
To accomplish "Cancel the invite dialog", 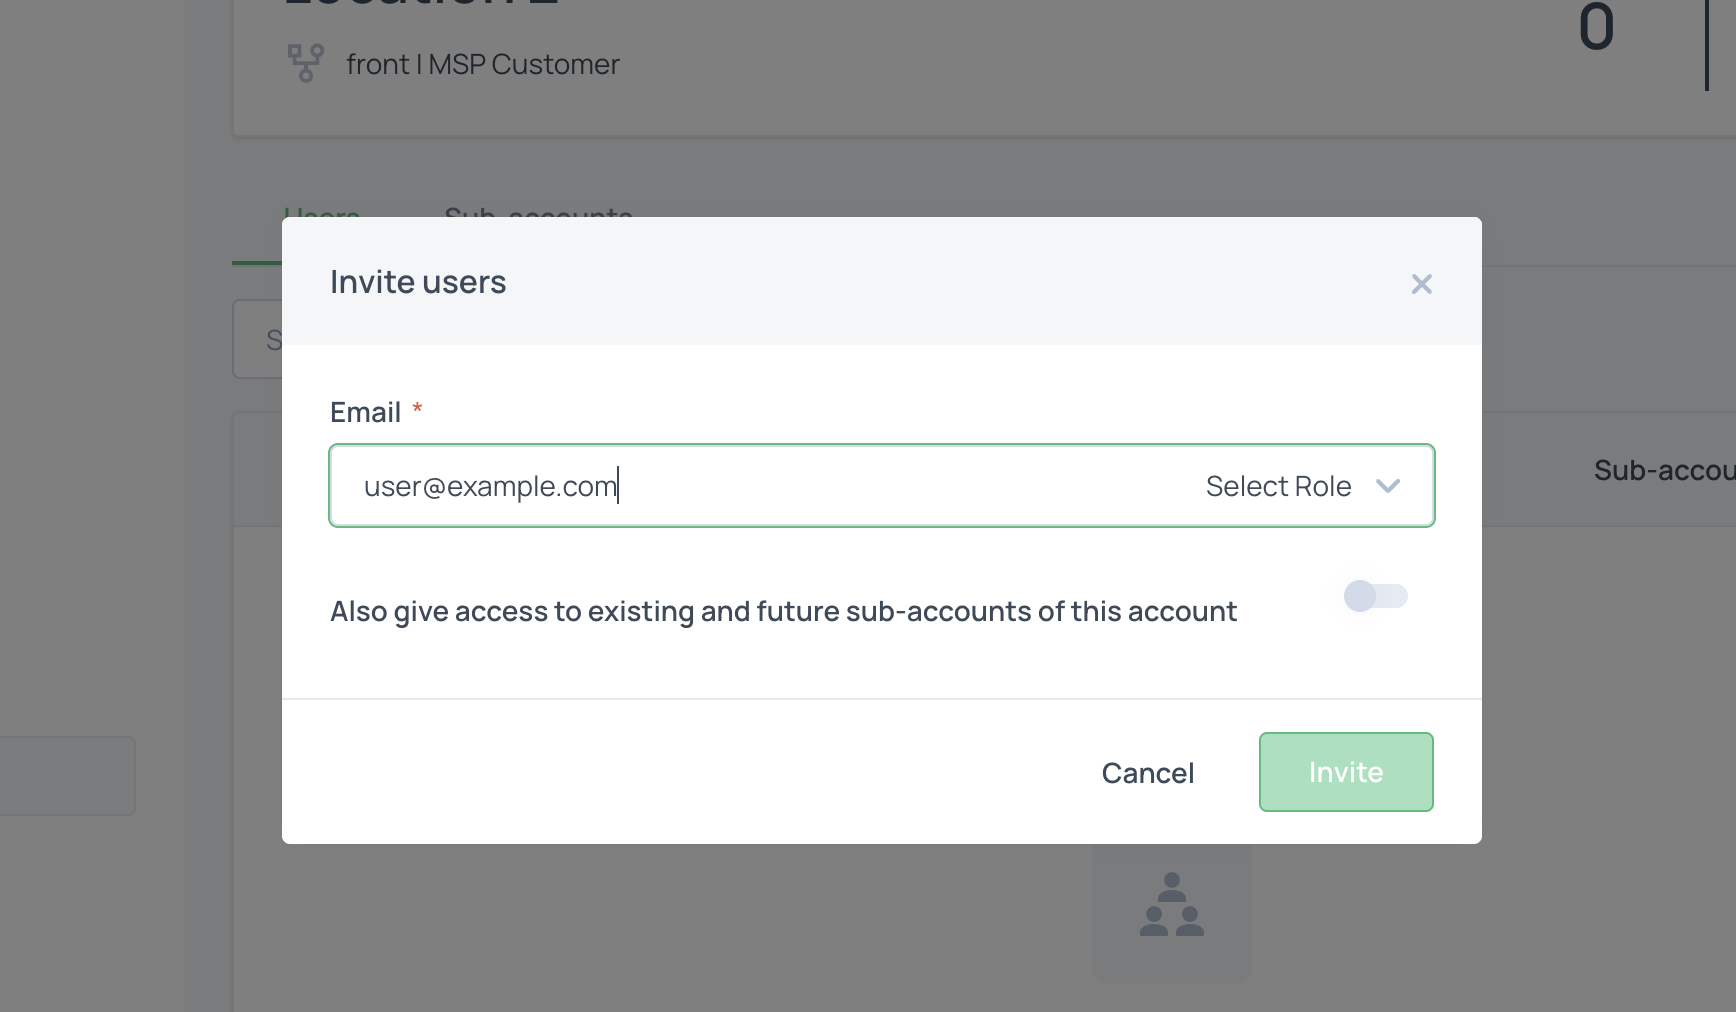I will (x=1147, y=773).
